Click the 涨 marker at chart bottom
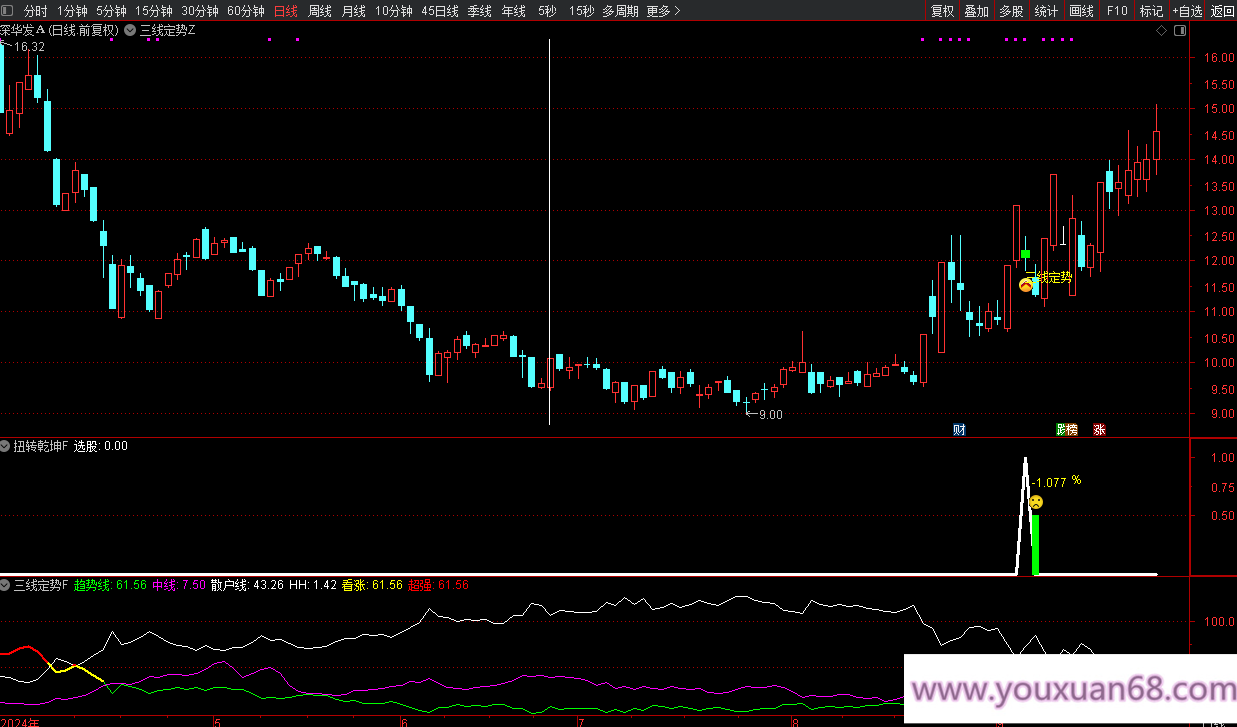 [x=1099, y=430]
